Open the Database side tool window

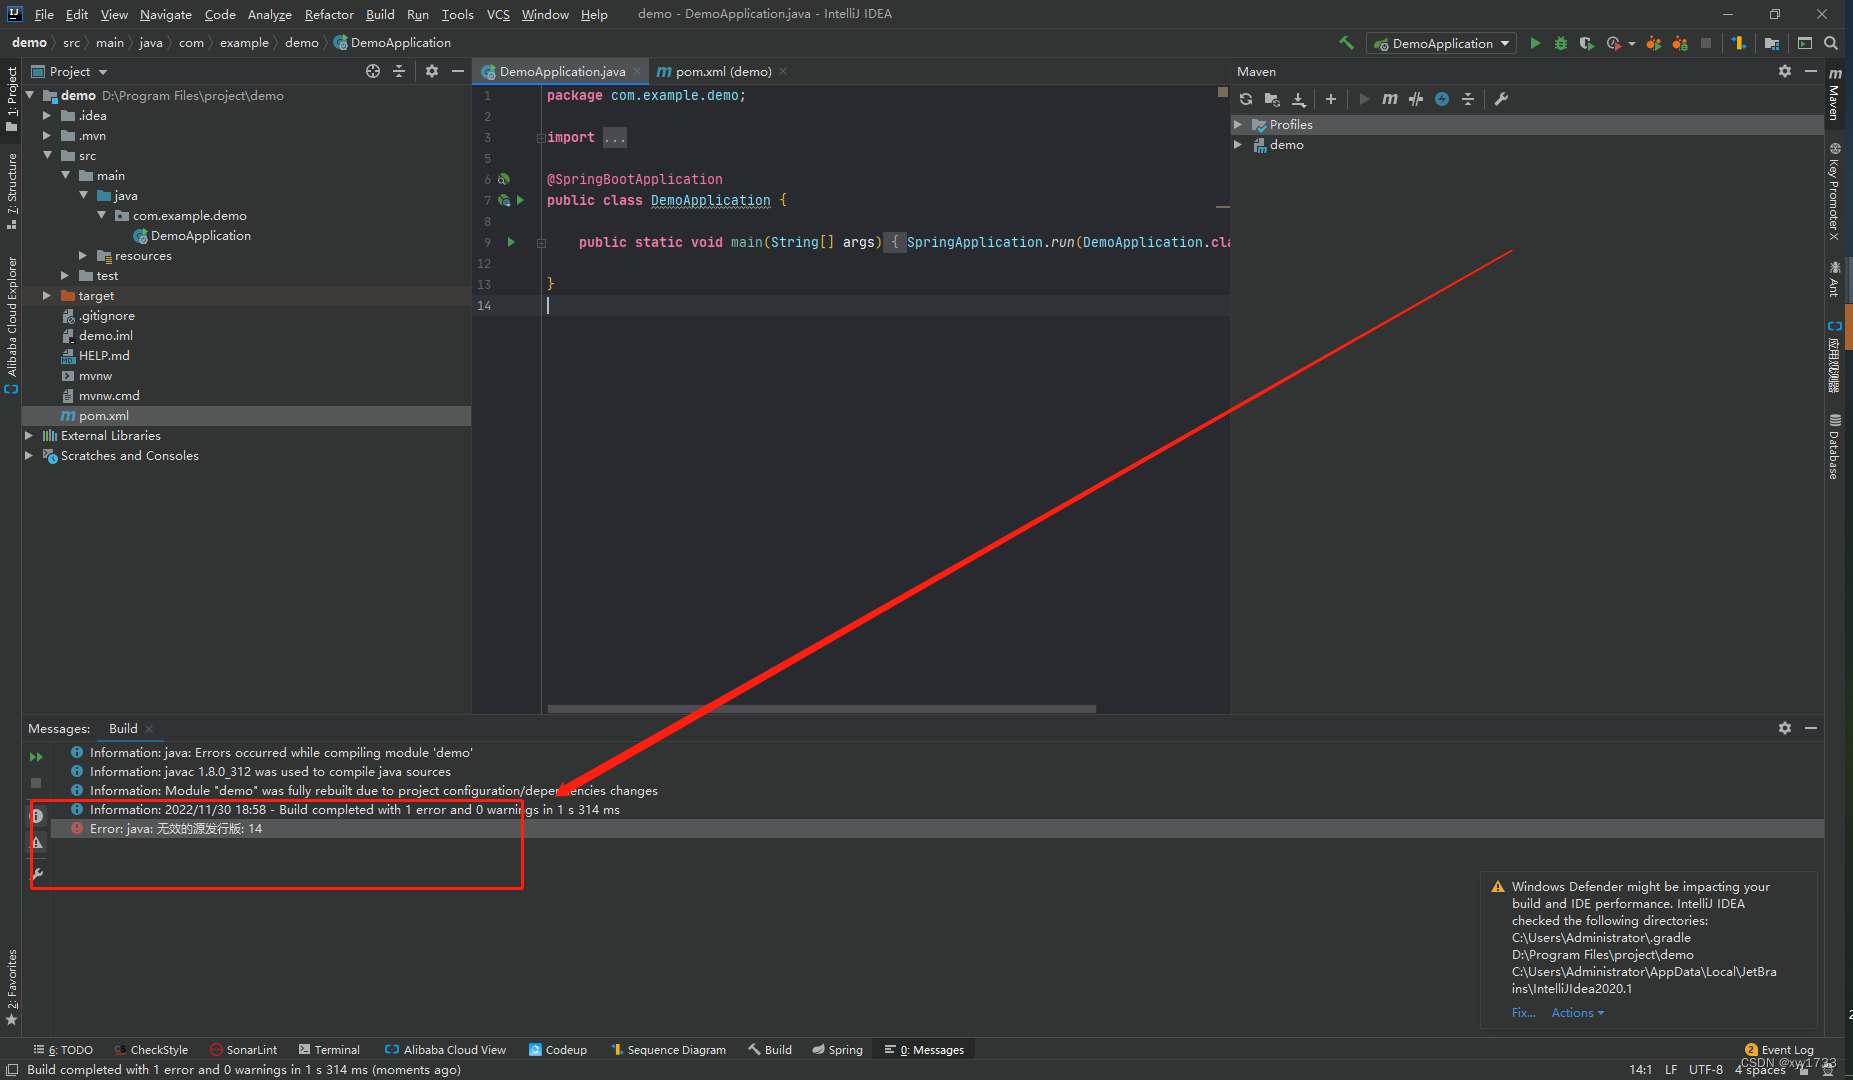coord(1834,447)
